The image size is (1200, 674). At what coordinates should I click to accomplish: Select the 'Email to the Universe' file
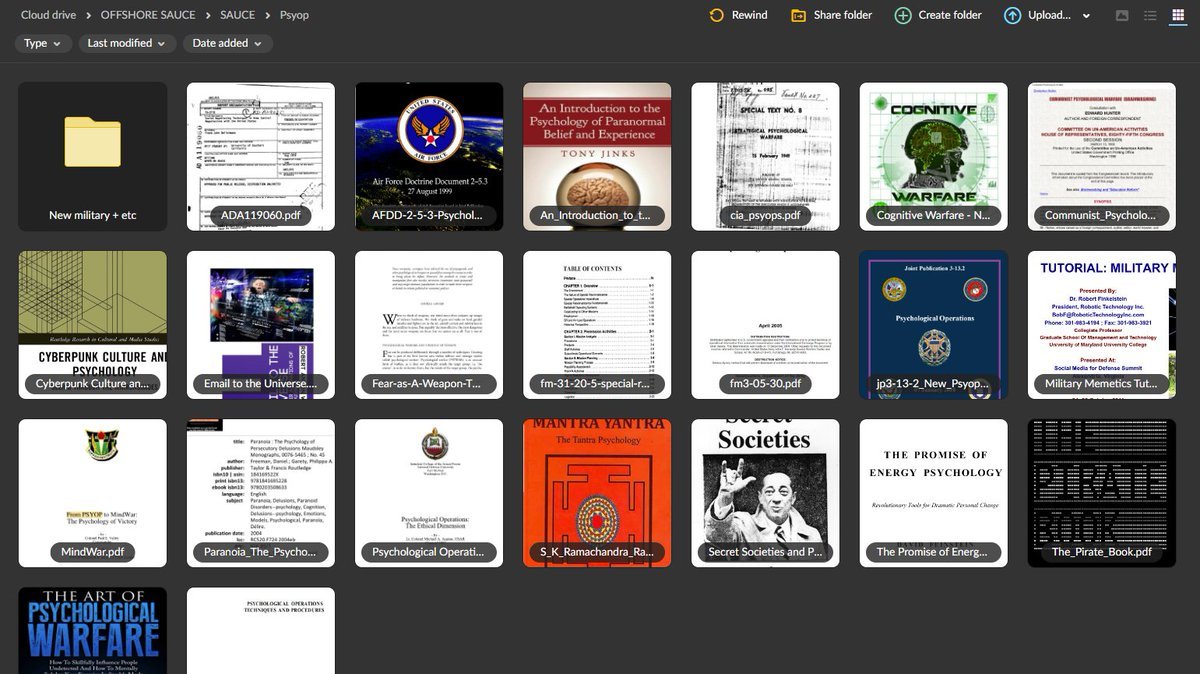[261, 325]
